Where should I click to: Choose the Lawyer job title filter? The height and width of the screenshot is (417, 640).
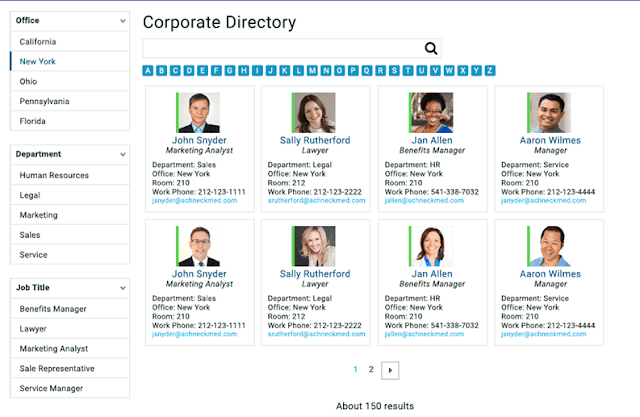click(70, 328)
